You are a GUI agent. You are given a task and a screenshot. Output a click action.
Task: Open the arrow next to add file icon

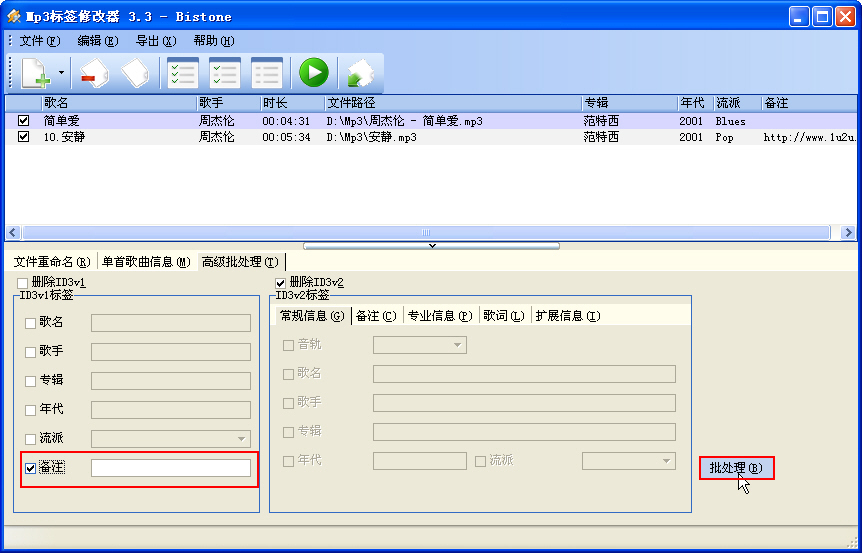(x=61, y=73)
